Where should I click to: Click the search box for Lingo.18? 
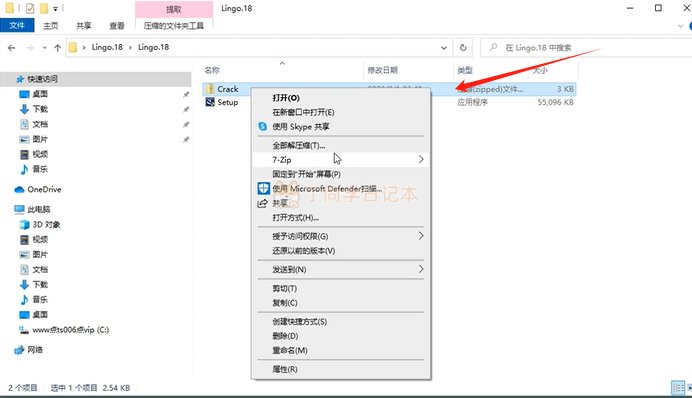tap(587, 48)
